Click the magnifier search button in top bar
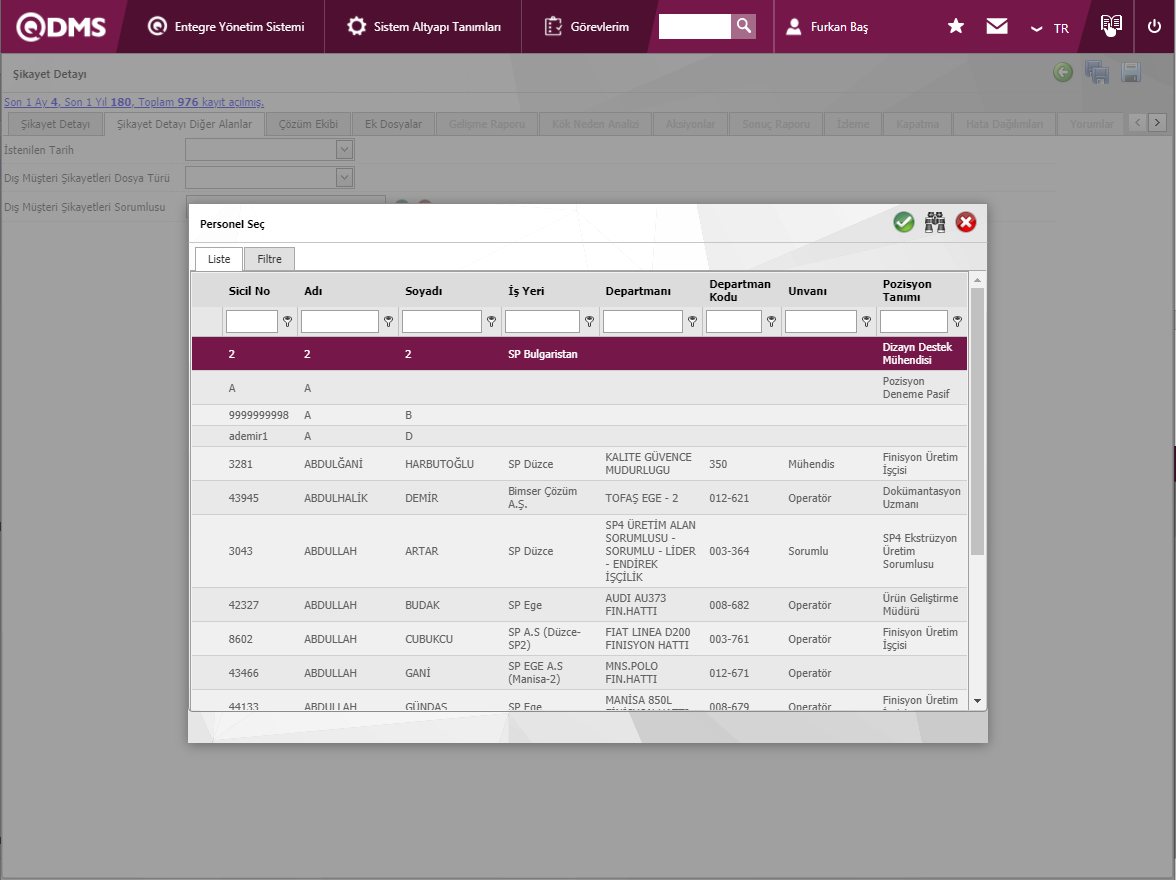Image resolution: width=1176 pixels, height=880 pixels. click(x=743, y=26)
